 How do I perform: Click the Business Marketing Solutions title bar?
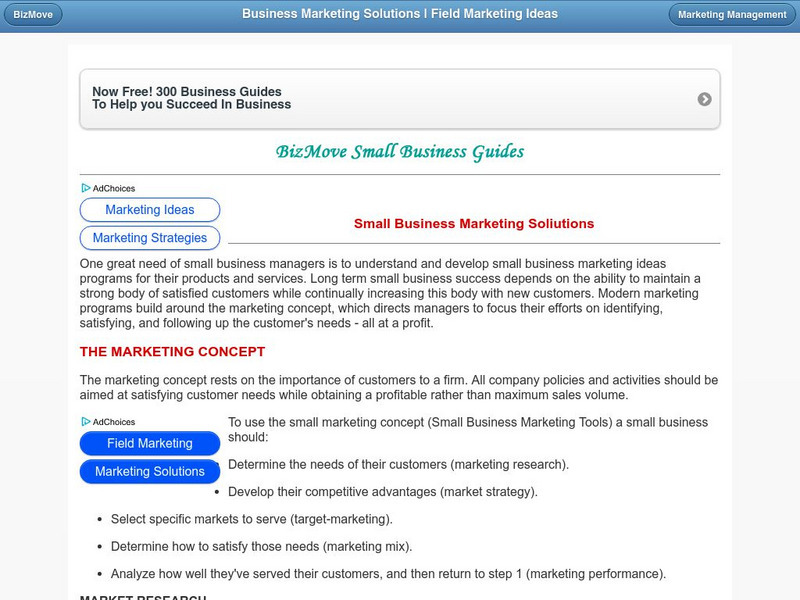(x=400, y=14)
